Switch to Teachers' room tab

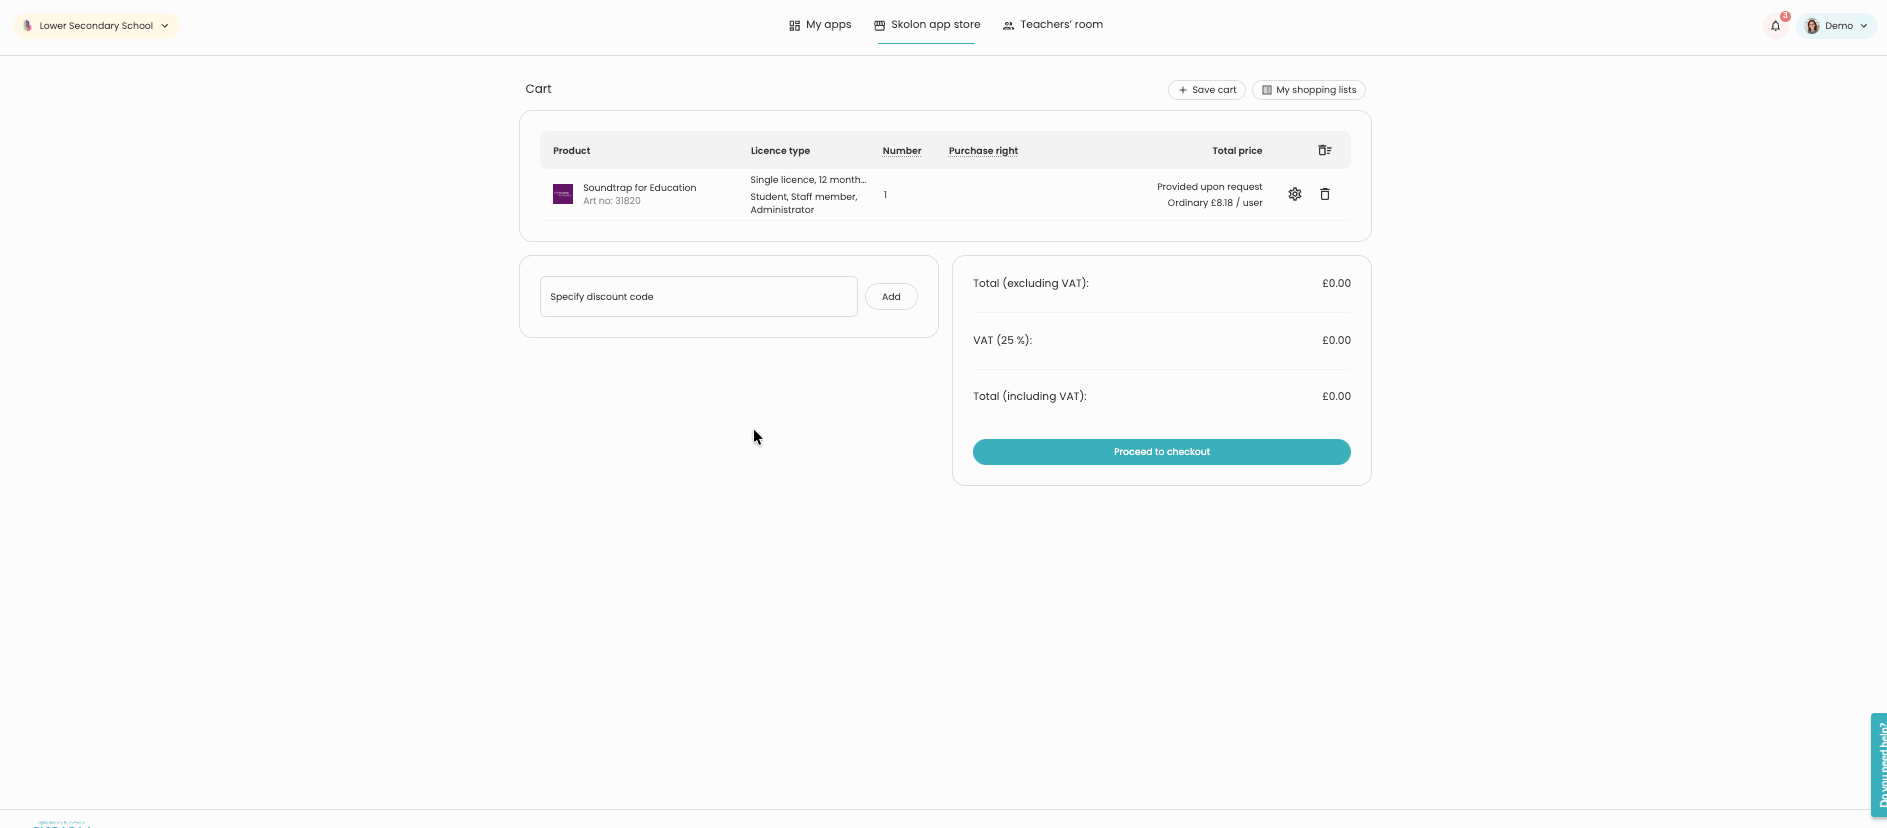1052,25
